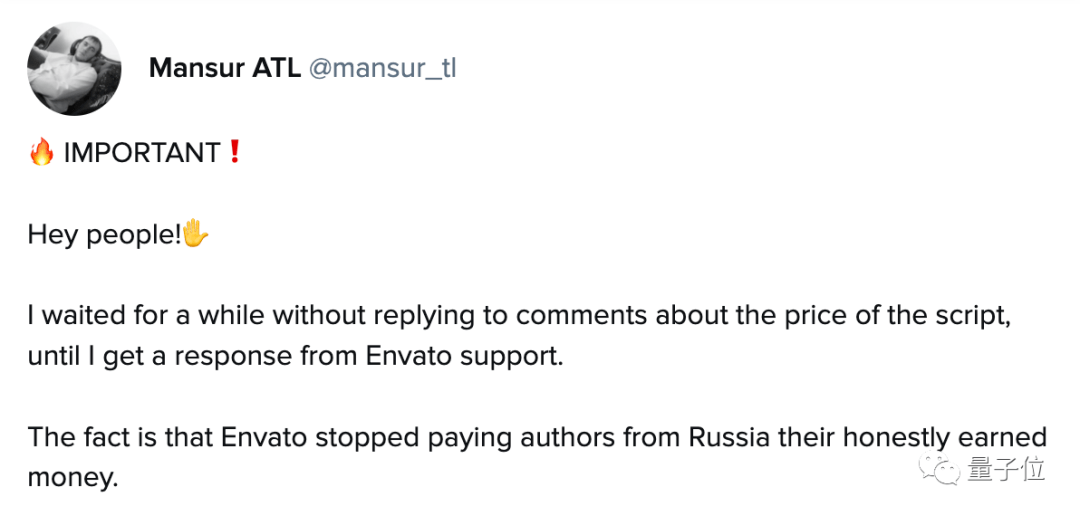Click the raised hand emoji
The image size is (1080, 516).
click(x=195, y=236)
